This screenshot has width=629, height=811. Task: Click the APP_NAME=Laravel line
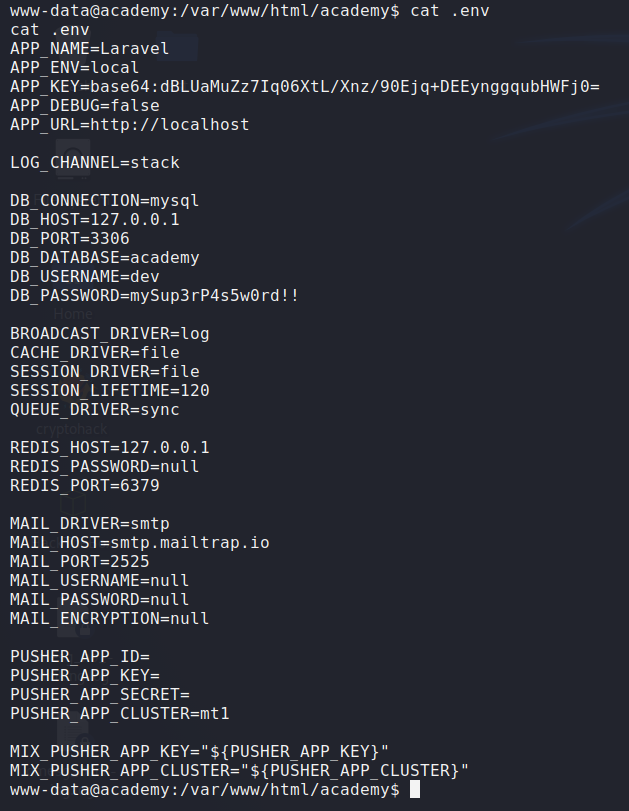[89, 48]
